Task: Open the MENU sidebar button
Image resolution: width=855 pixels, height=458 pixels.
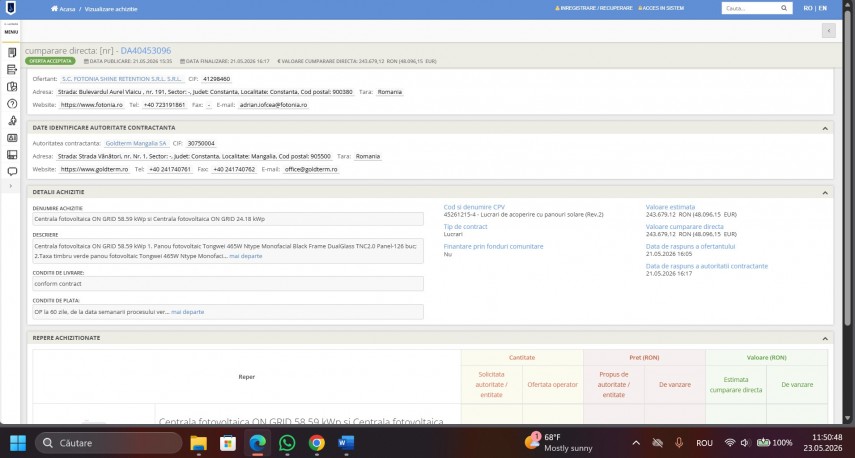Action: (x=11, y=32)
